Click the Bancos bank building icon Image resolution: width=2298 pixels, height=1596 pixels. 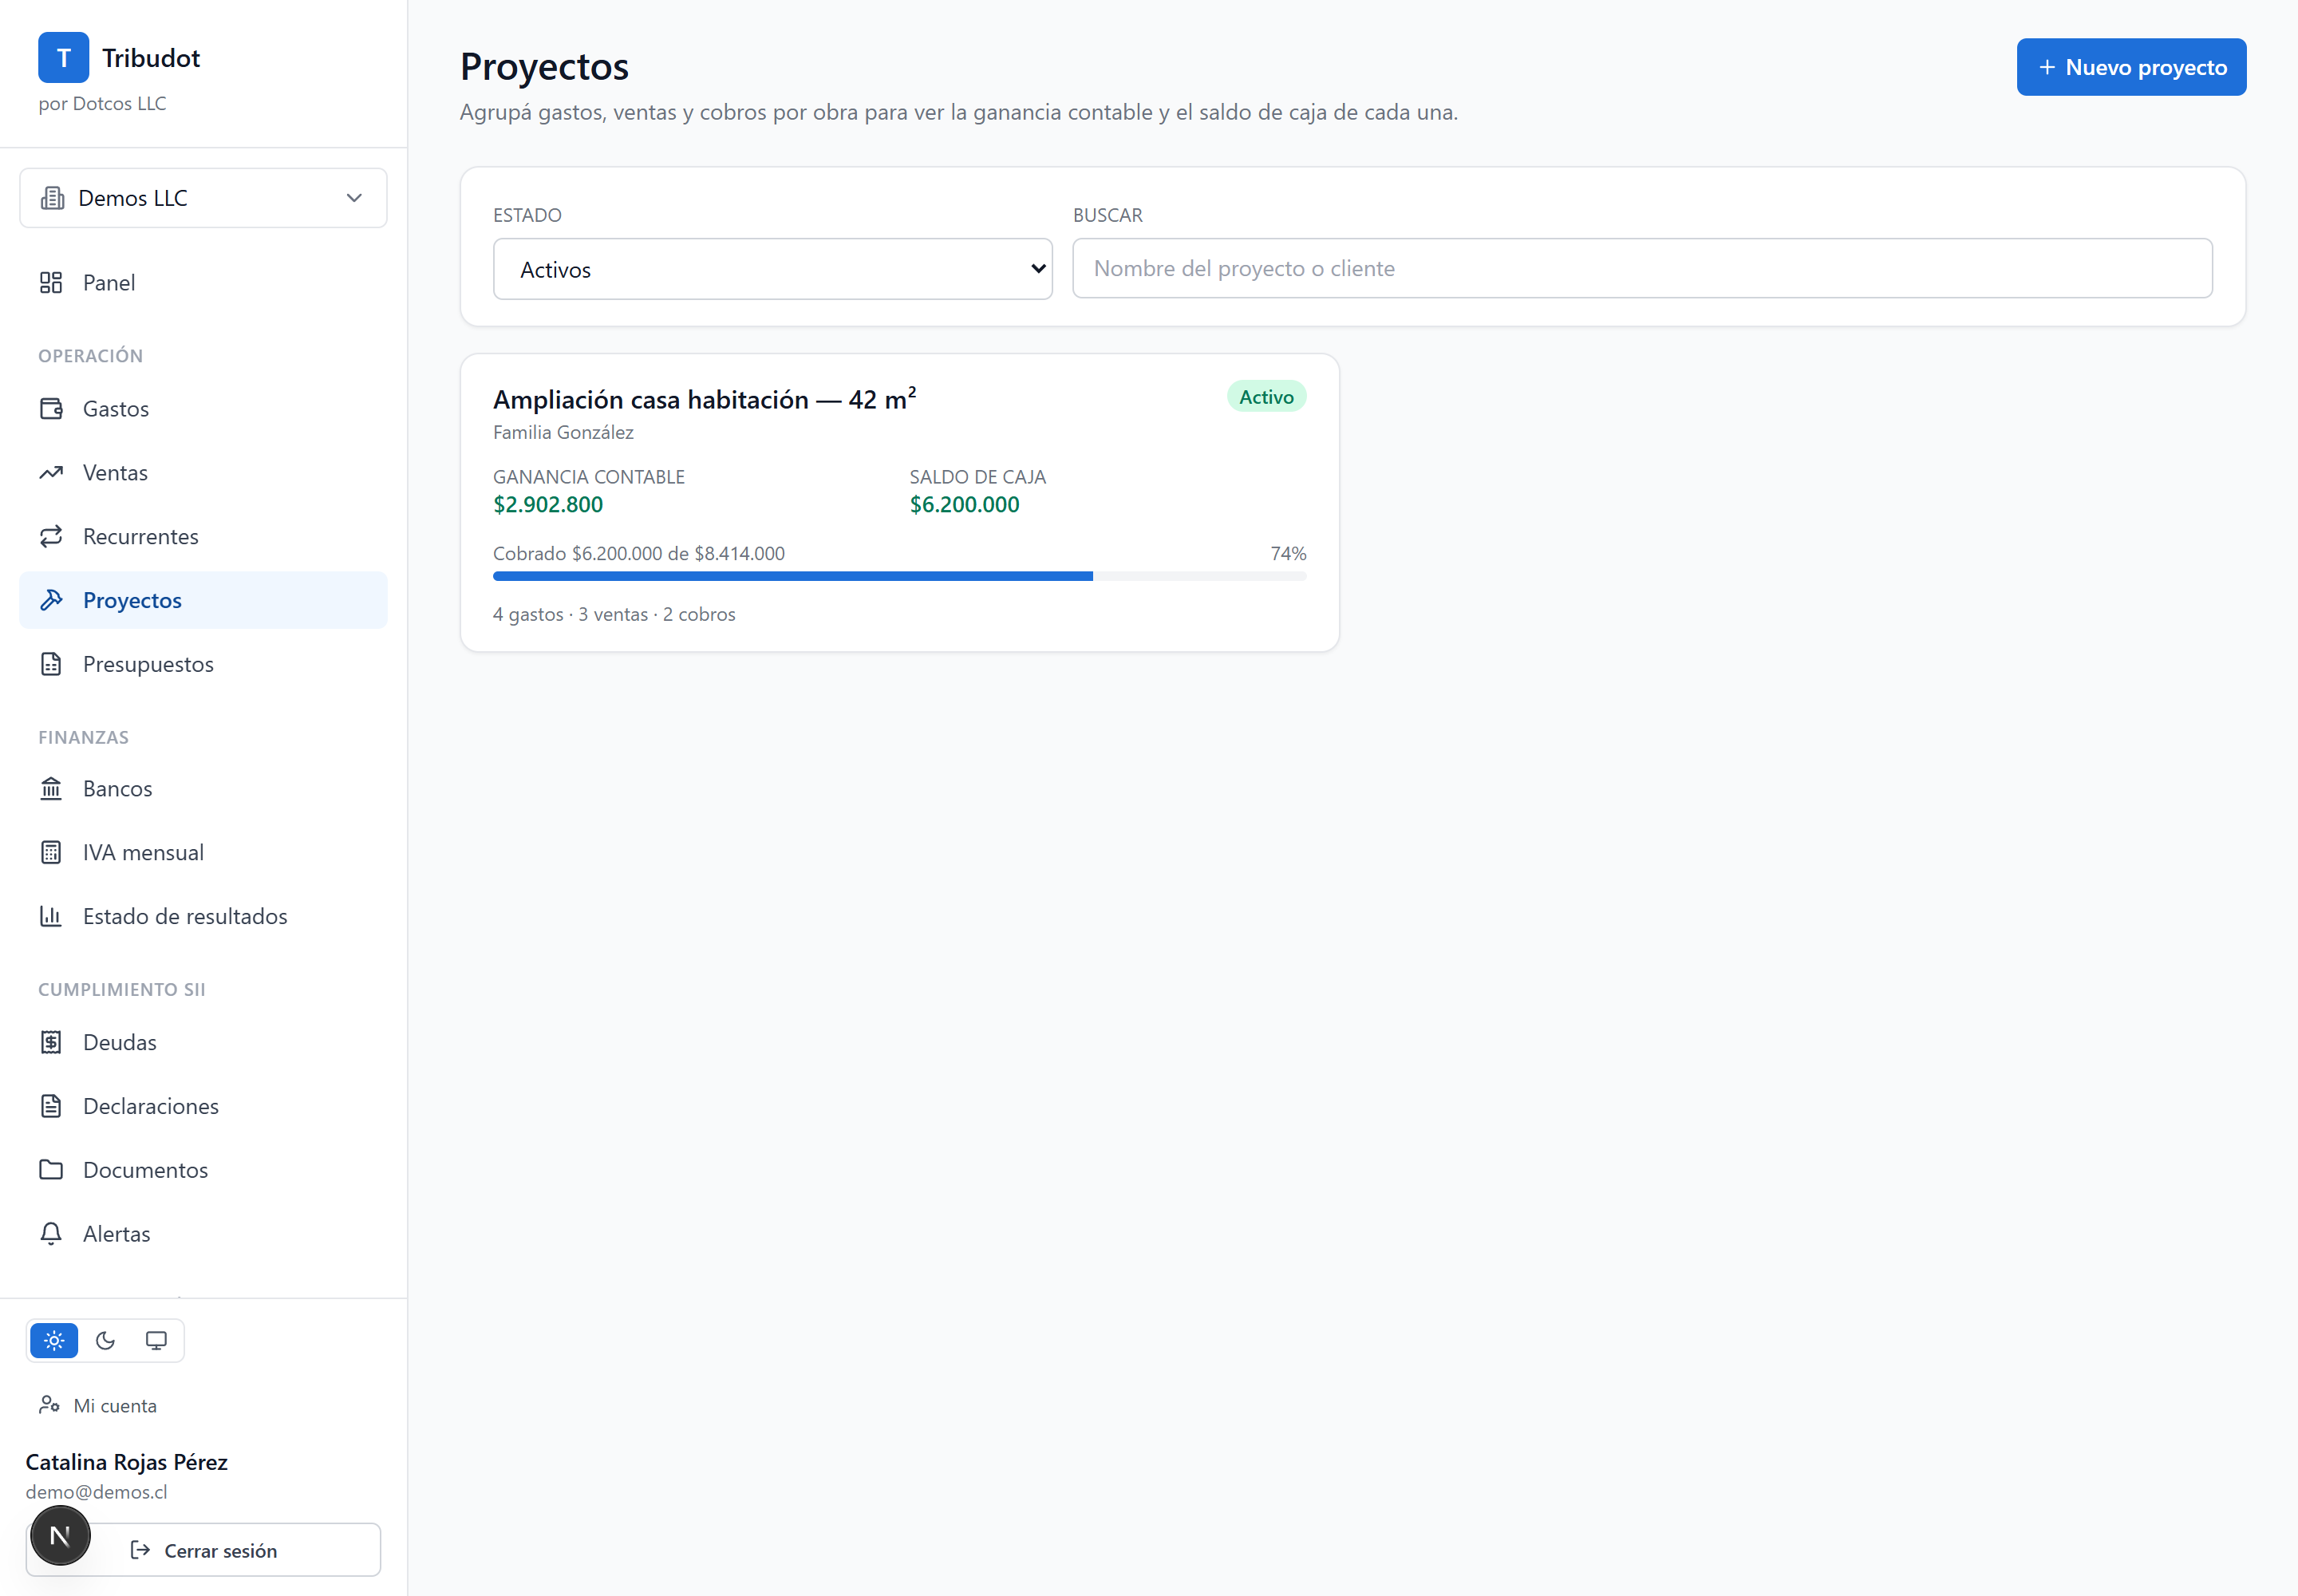point(51,789)
